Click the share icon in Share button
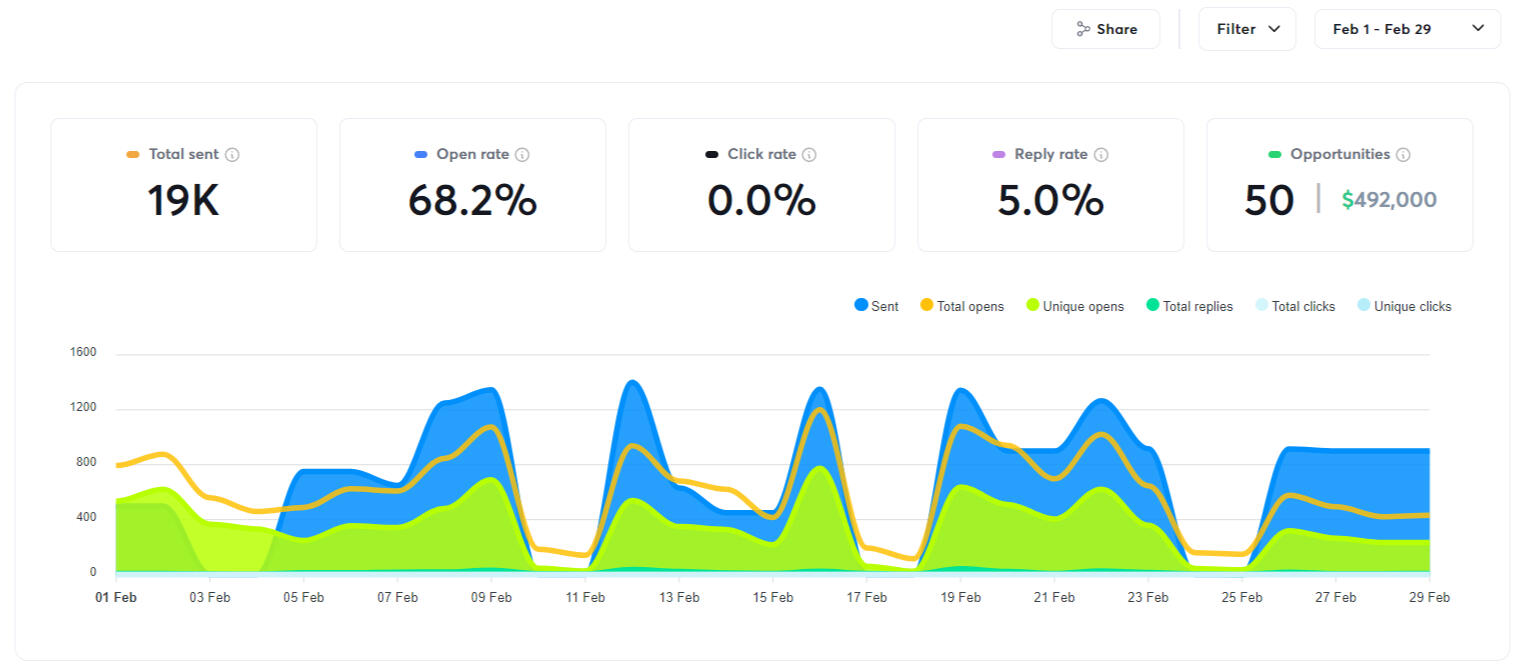1520x665 pixels. tap(1083, 29)
